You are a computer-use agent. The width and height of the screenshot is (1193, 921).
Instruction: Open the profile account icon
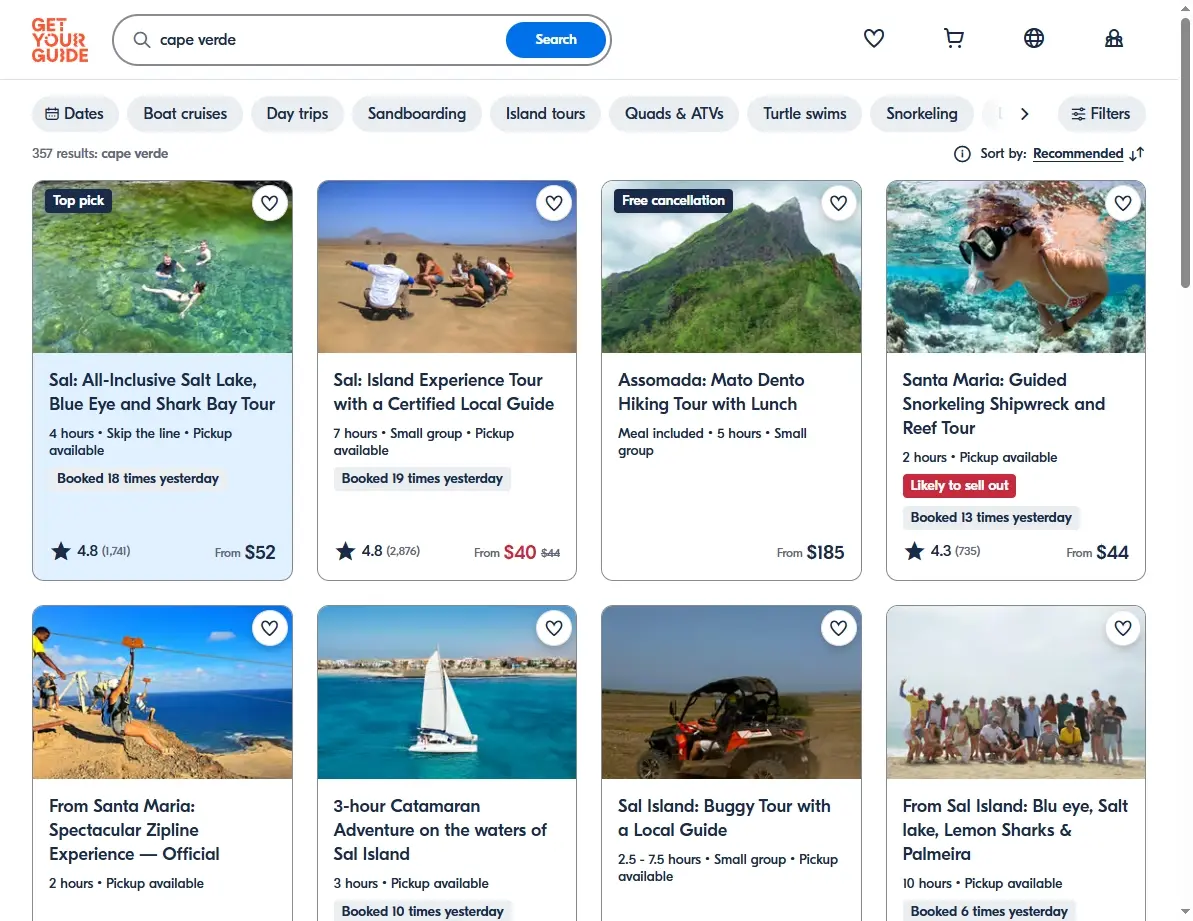tap(1113, 38)
